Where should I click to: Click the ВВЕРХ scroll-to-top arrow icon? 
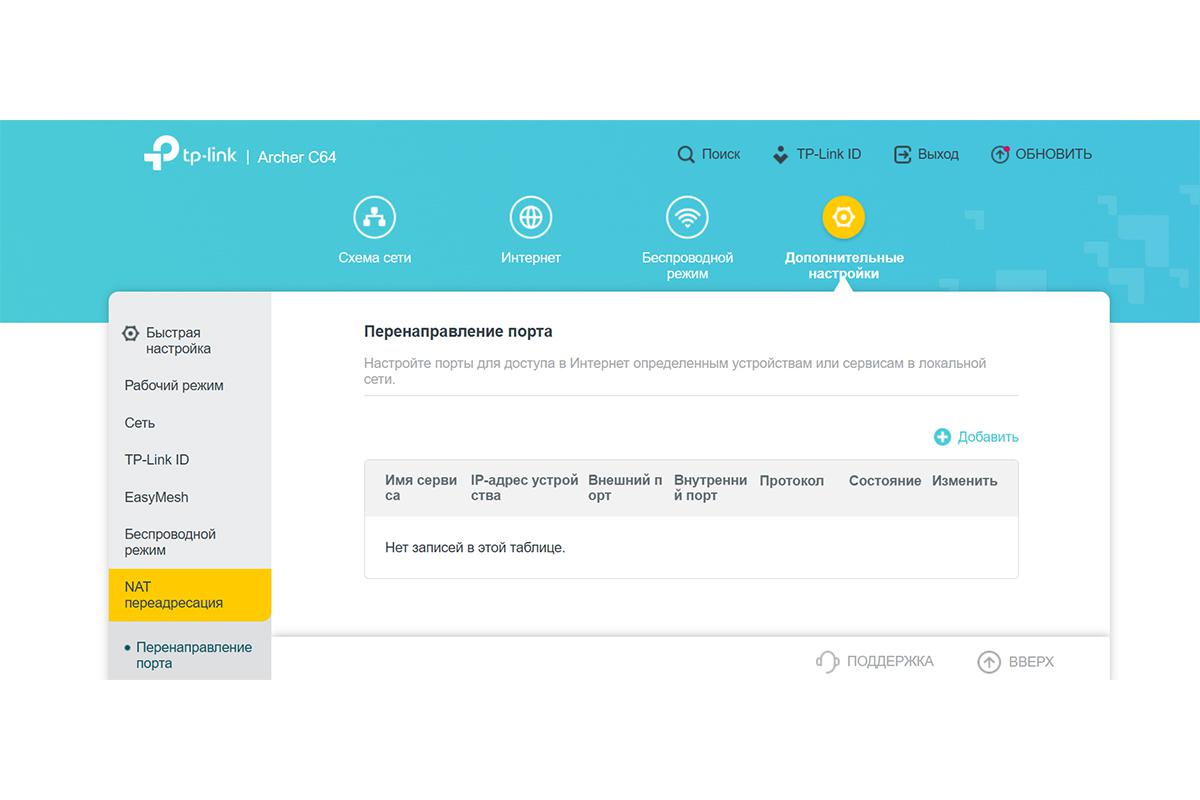(x=989, y=661)
